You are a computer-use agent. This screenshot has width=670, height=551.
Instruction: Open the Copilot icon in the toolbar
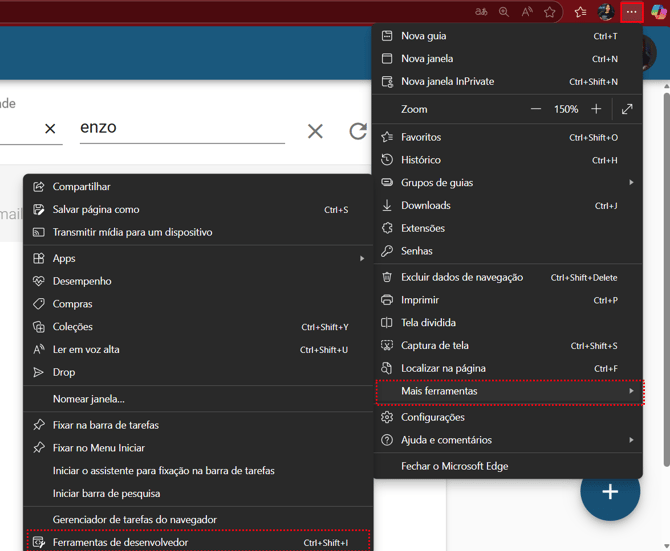click(659, 12)
